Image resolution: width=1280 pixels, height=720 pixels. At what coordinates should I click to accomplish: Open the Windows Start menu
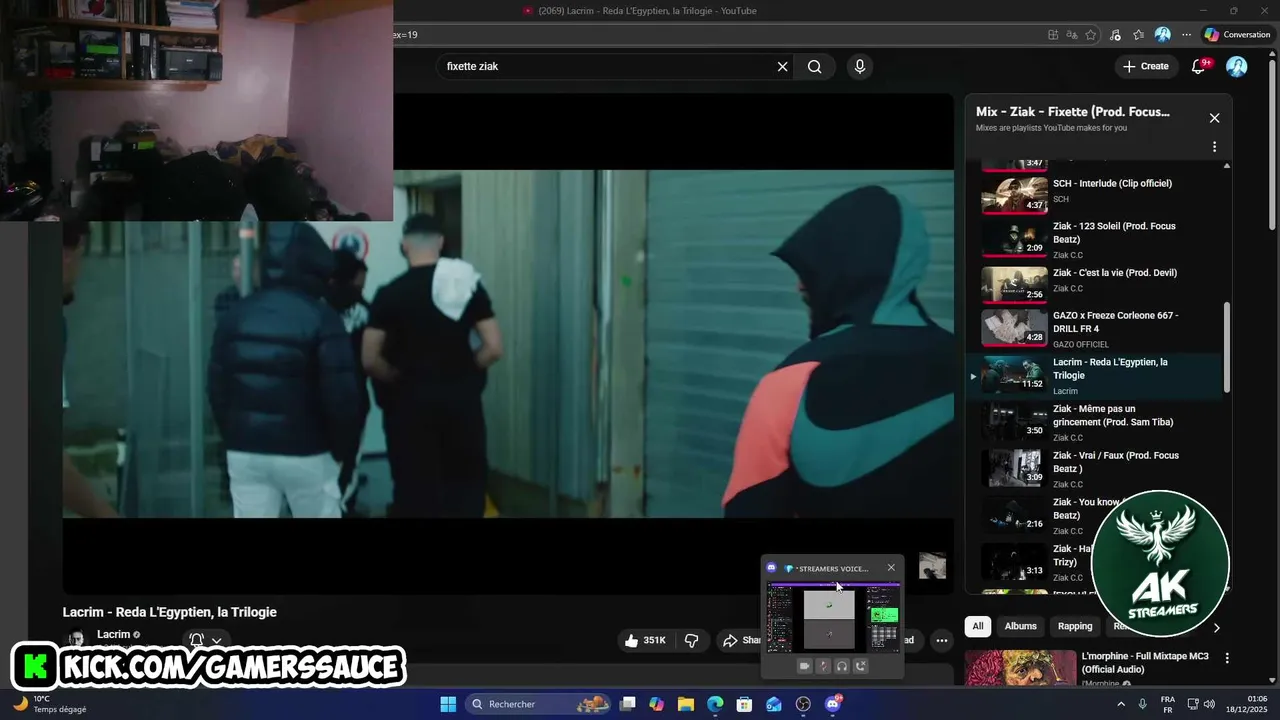[x=448, y=704]
